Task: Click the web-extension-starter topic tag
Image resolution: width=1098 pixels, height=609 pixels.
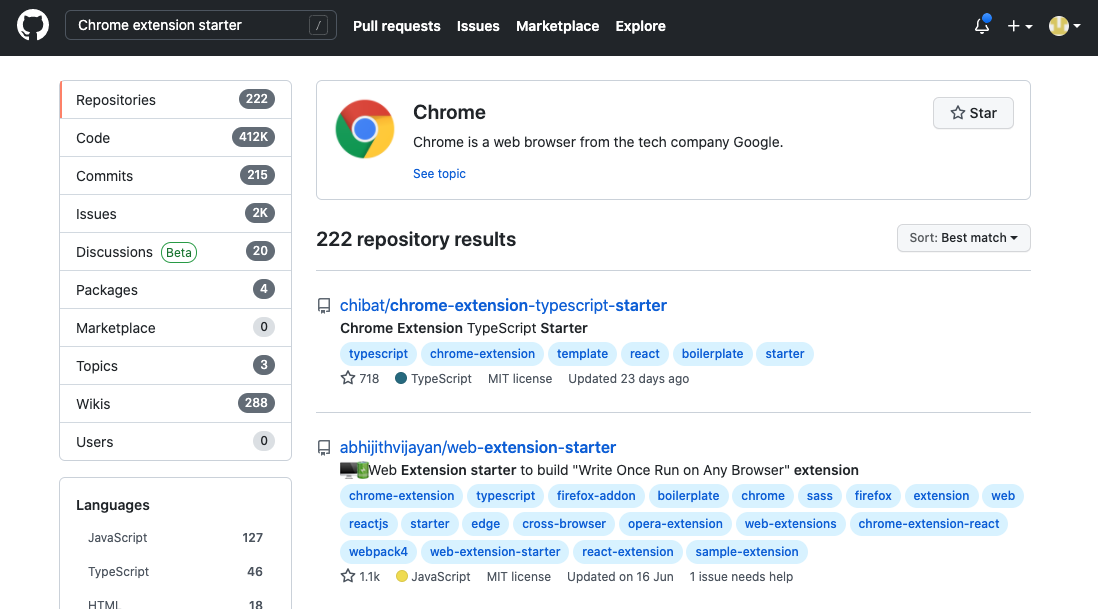Action: pyautogui.click(x=495, y=552)
